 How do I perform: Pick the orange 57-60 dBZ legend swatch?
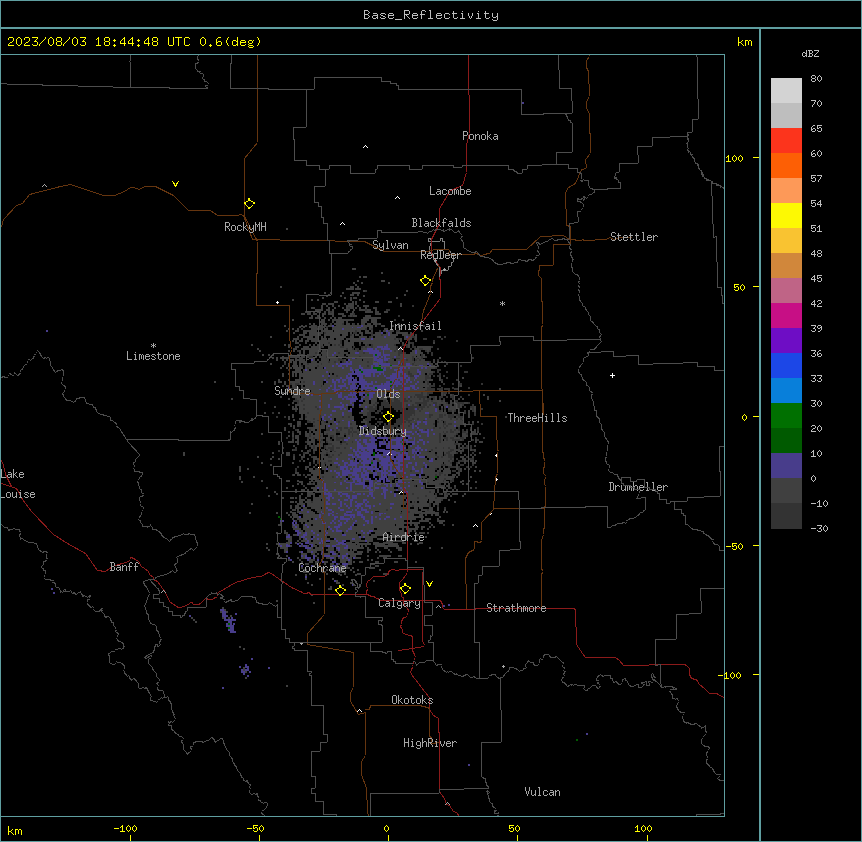(786, 165)
